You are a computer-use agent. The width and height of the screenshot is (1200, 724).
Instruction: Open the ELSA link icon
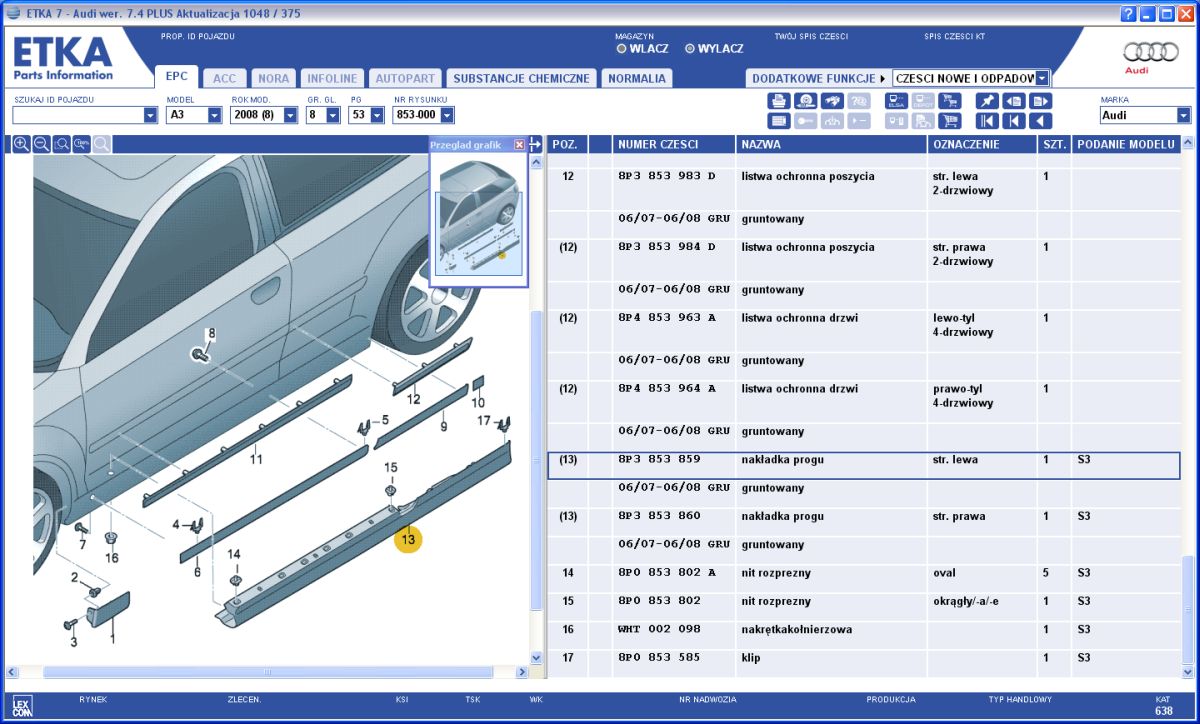(896, 101)
